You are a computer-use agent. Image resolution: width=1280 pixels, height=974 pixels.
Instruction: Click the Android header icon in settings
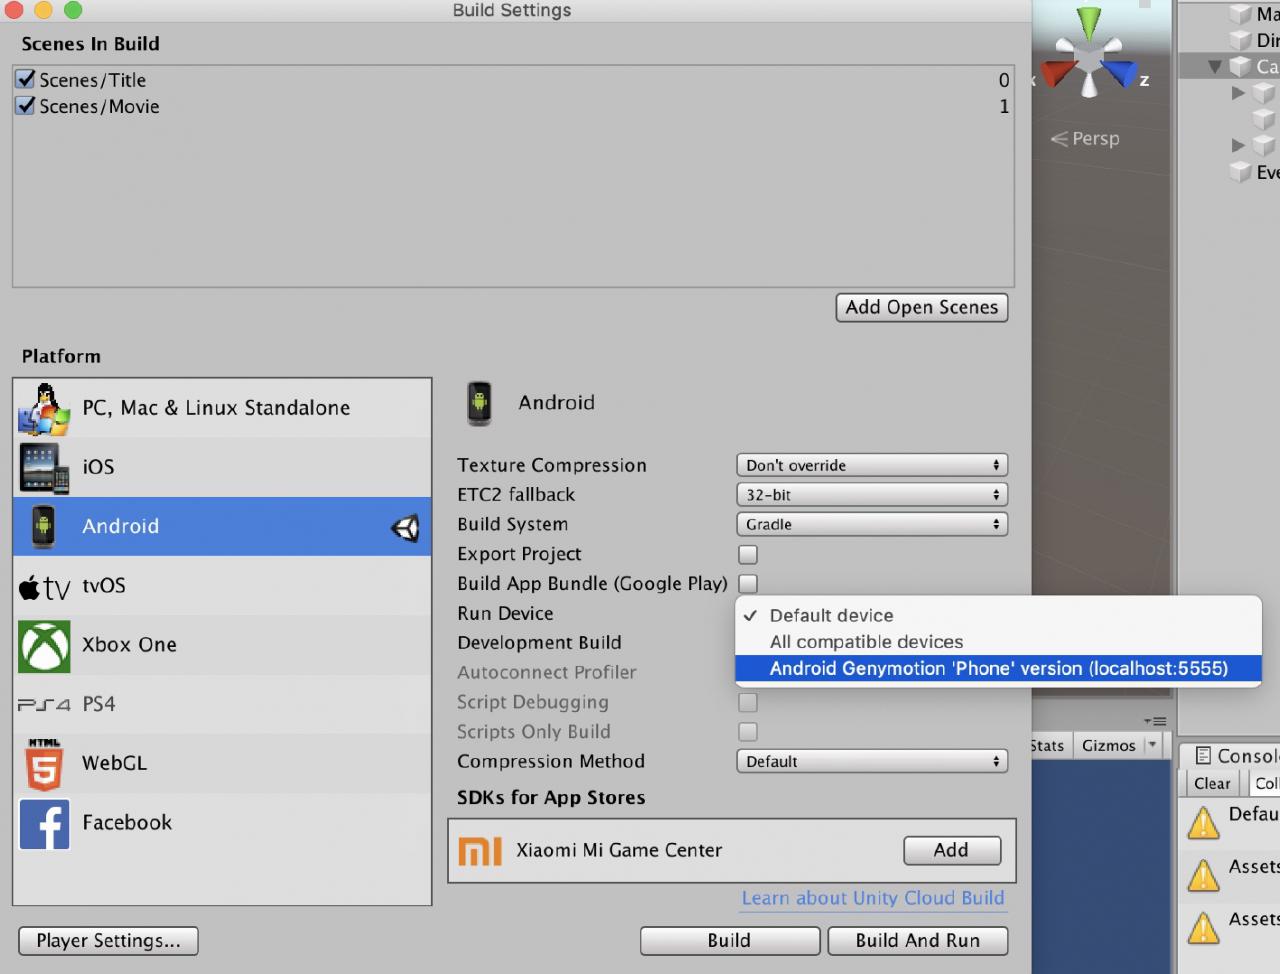(x=480, y=403)
